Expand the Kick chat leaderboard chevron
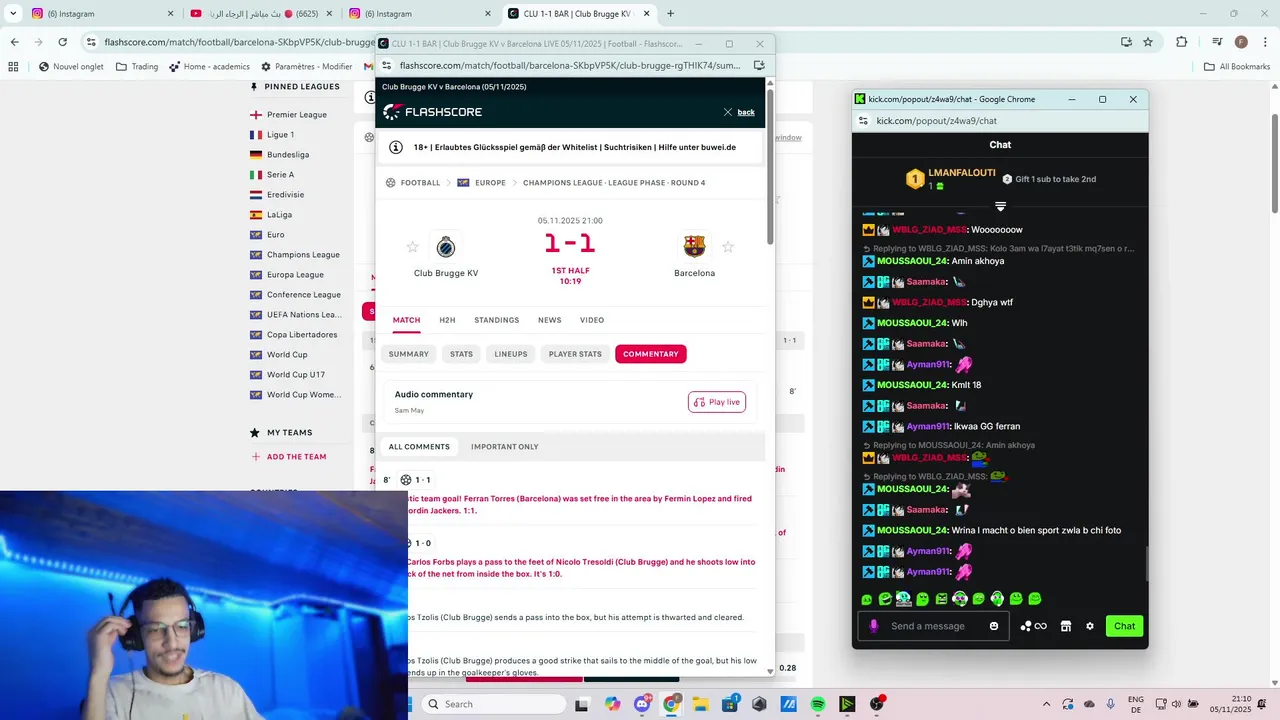Viewport: 1280px width, 720px height. pos(1000,207)
